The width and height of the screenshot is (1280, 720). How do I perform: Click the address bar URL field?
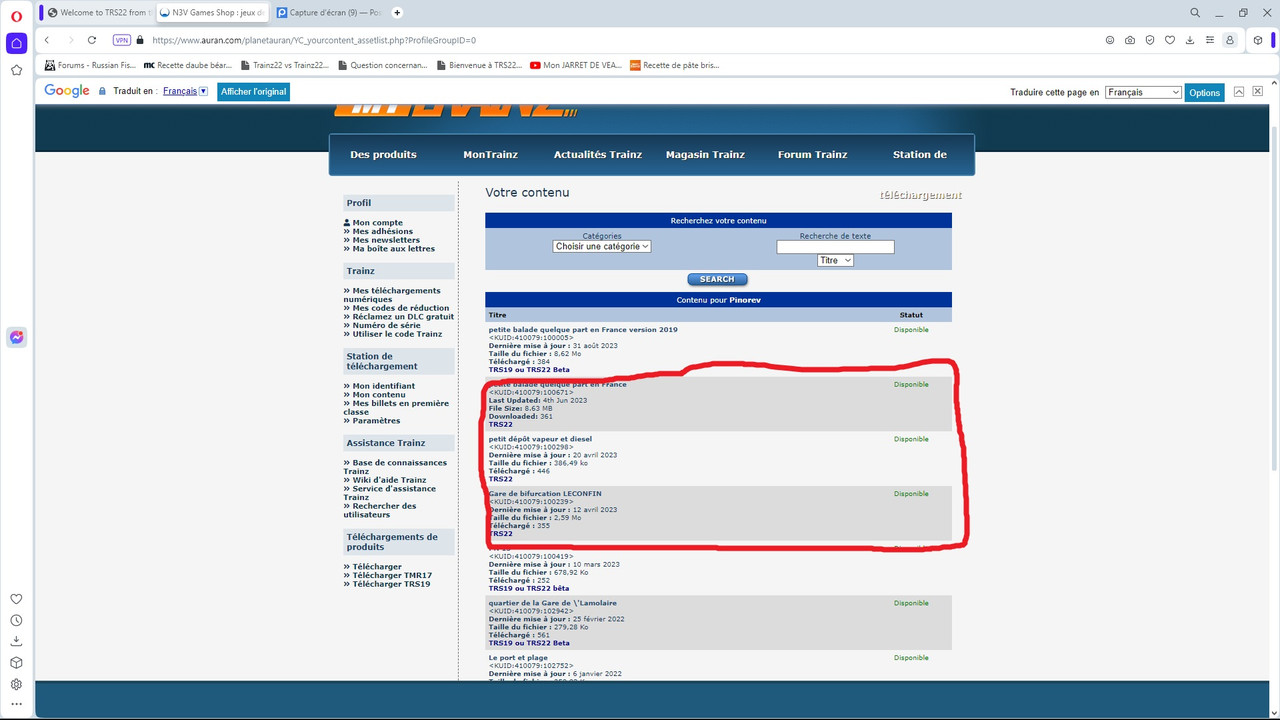[x=620, y=40]
